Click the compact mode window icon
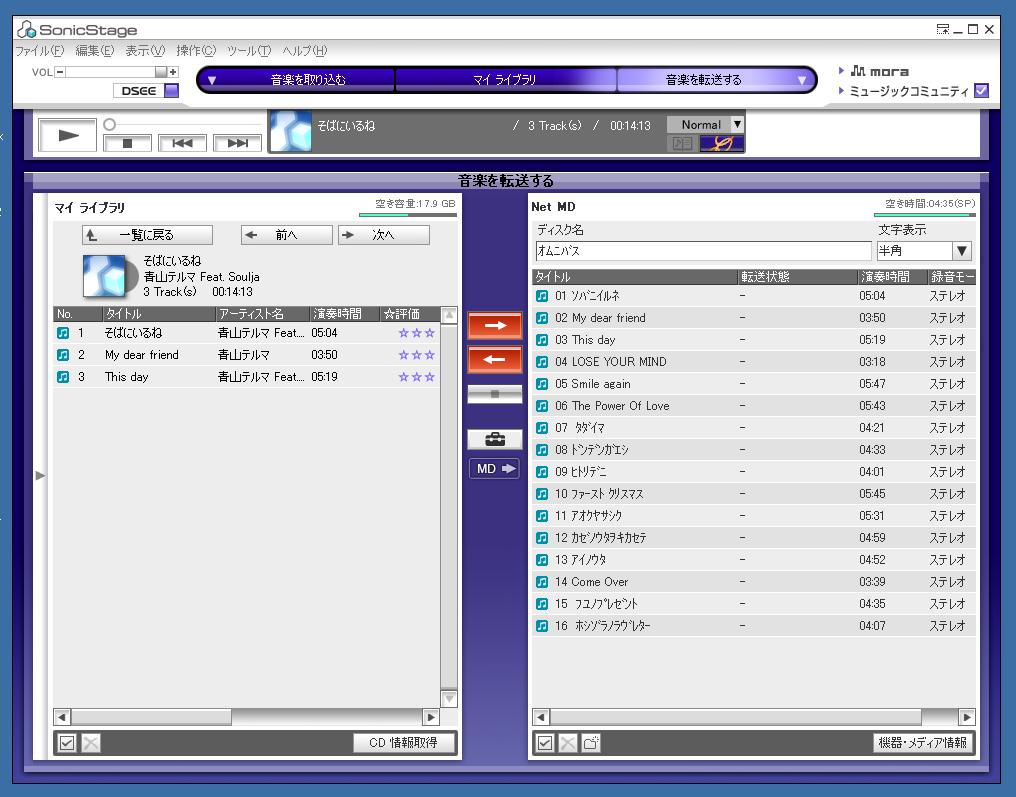Screen dimensions: 1016x797 (x=943, y=29)
